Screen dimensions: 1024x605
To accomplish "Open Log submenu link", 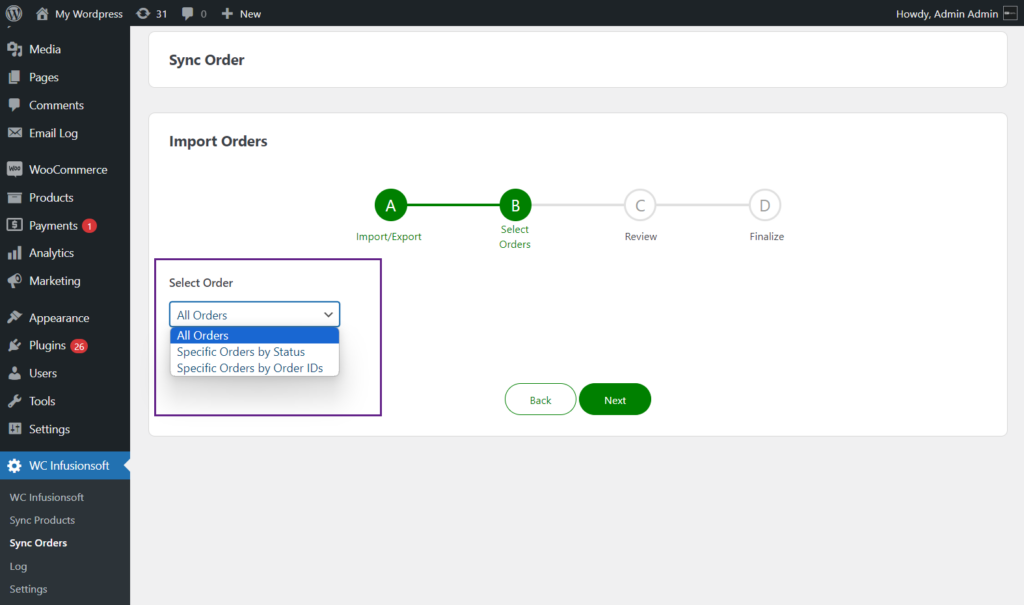I will (x=18, y=566).
